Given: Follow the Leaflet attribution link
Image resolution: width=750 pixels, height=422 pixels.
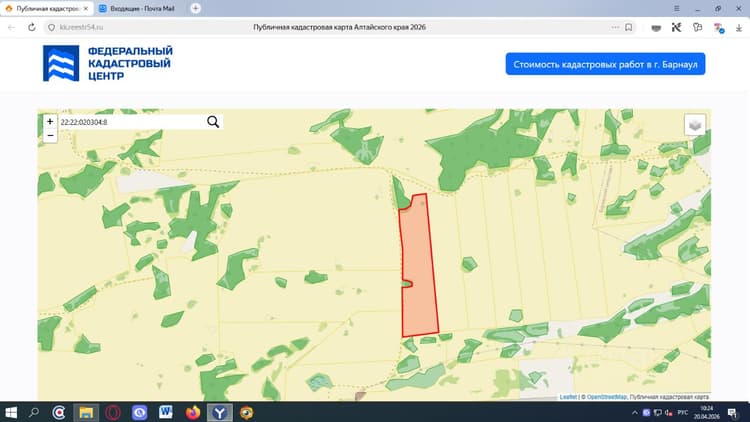Looking at the screenshot, I should coord(568,397).
